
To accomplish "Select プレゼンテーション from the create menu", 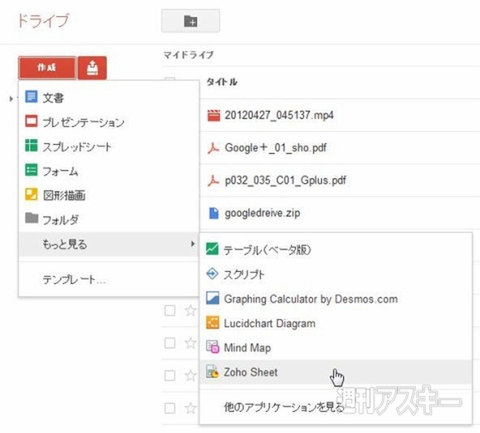I will tap(109, 122).
